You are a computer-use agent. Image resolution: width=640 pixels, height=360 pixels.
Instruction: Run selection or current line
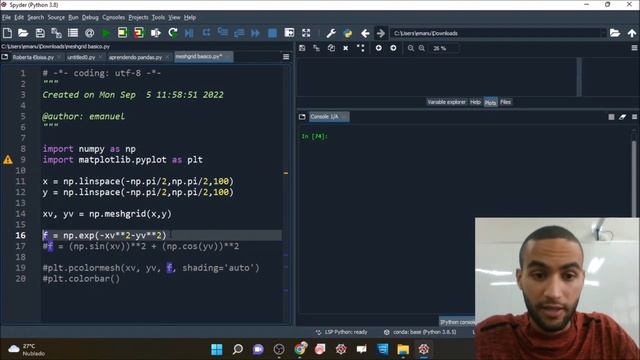[x=156, y=33]
